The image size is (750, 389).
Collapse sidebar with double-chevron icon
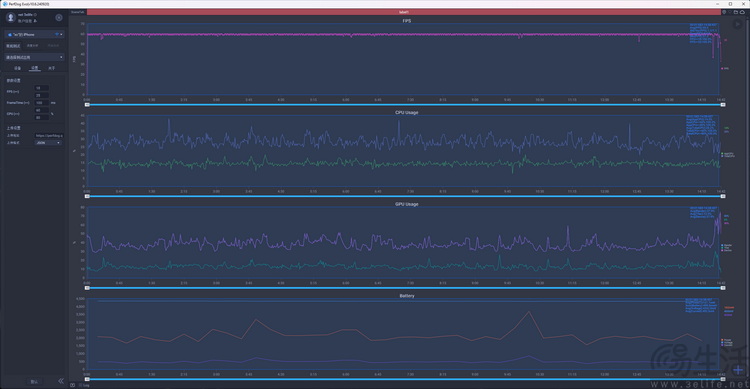tap(61, 381)
